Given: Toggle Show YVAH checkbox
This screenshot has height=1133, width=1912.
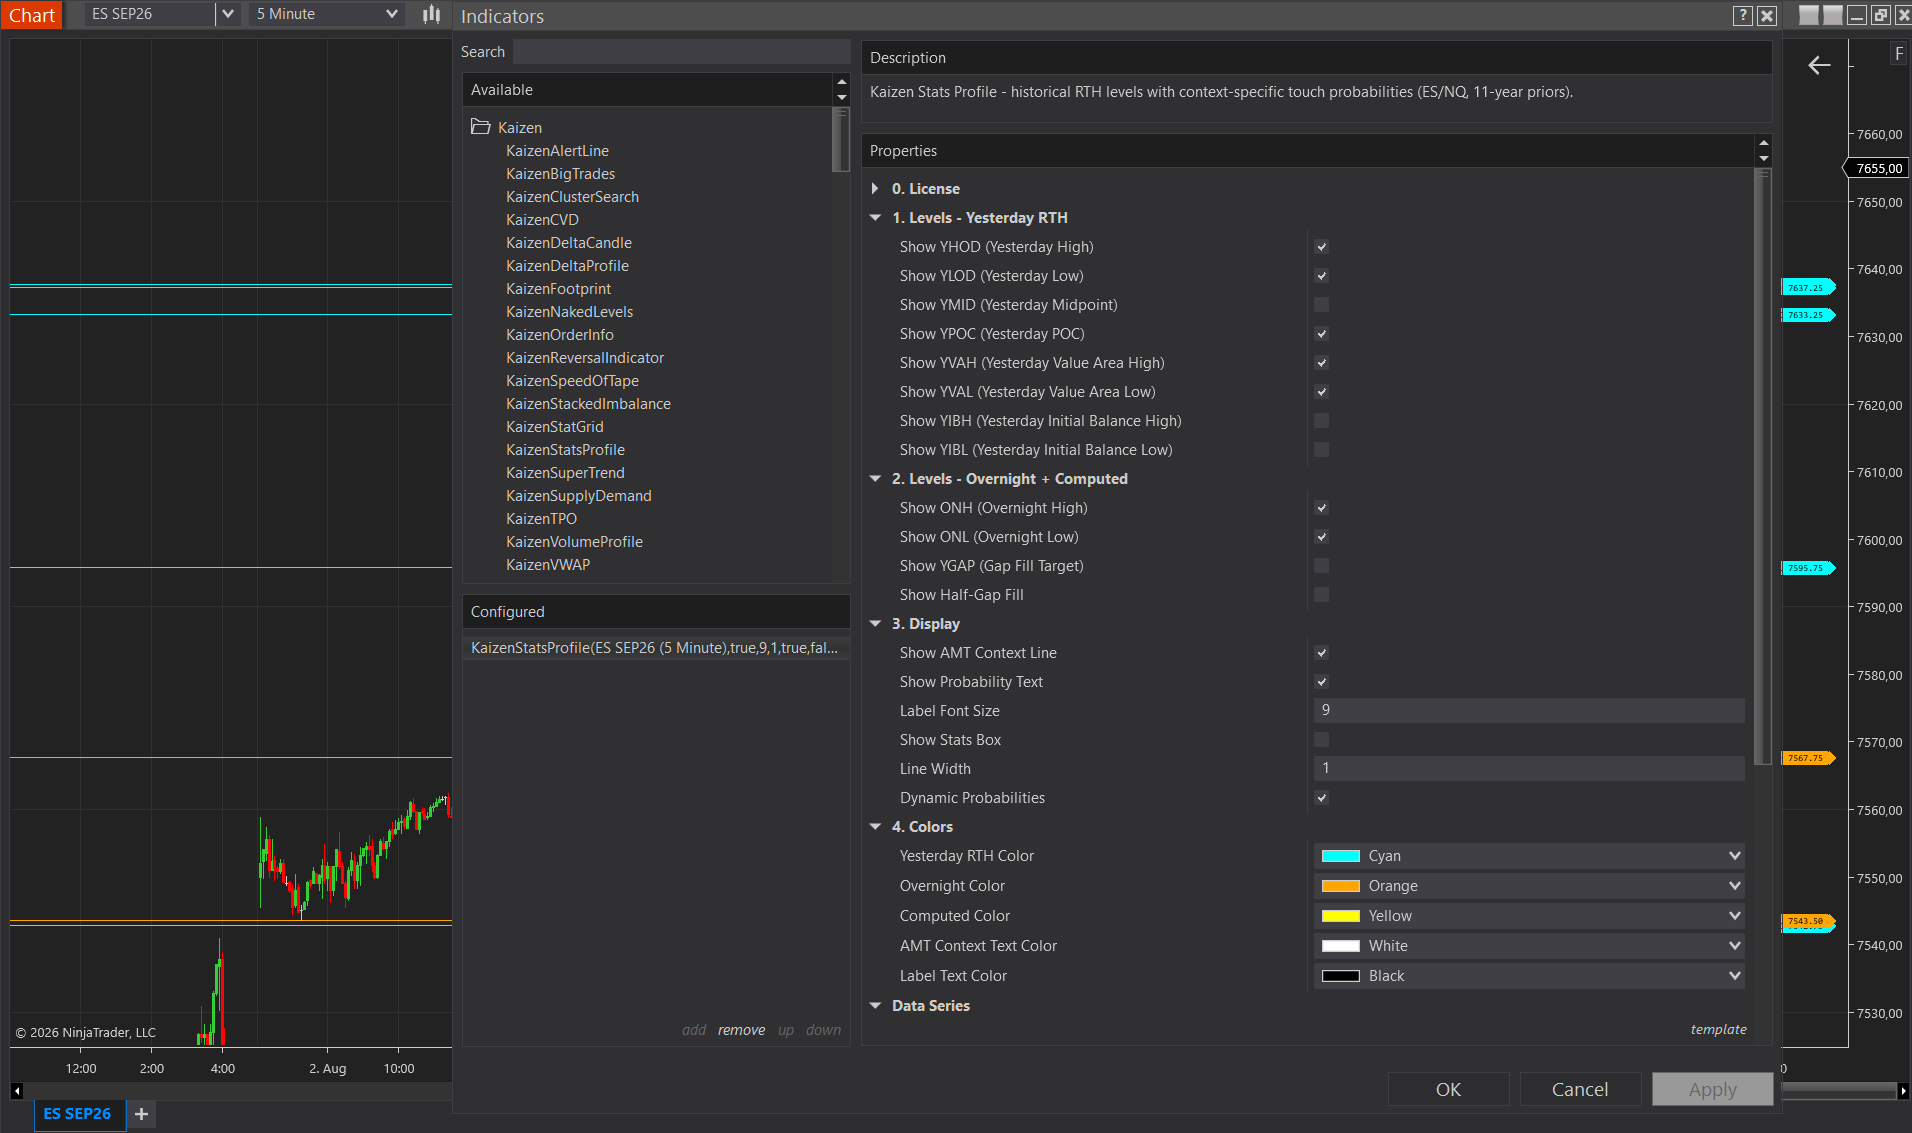Looking at the screenshot, I should tap(1321, 363).
